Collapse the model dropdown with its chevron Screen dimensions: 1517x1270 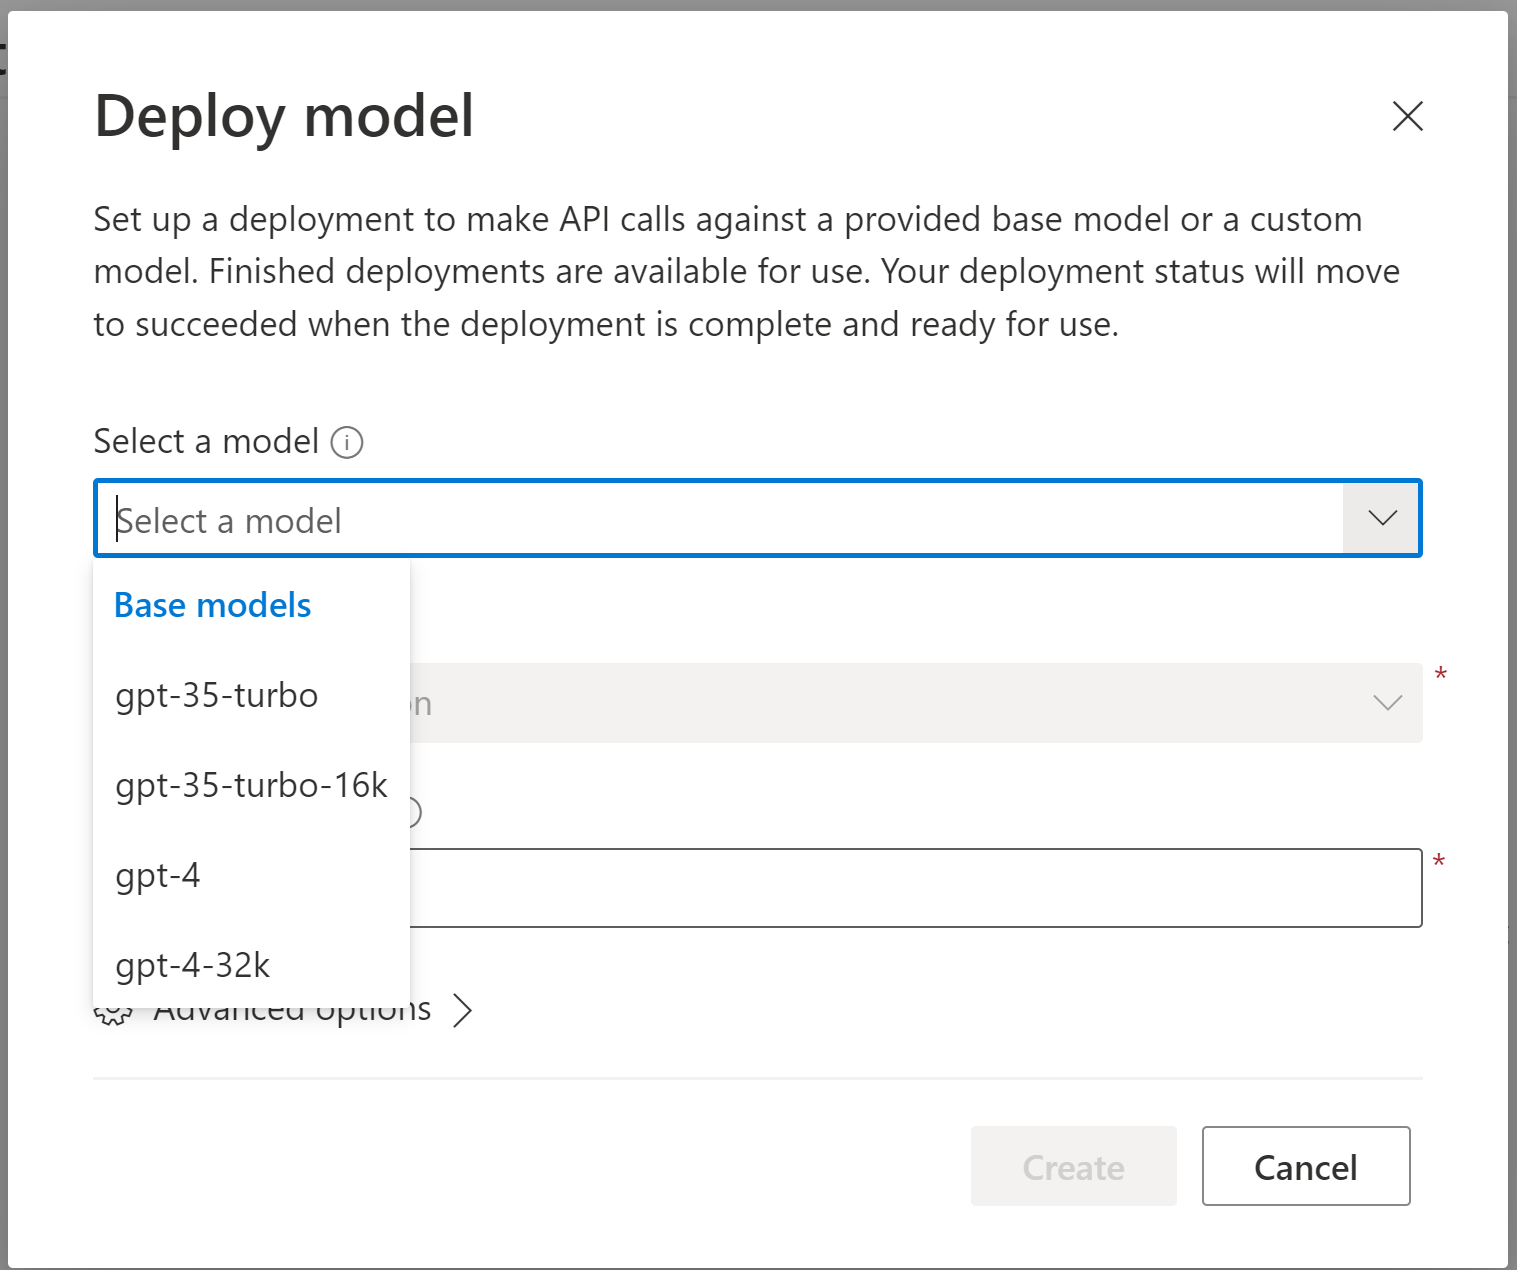pos(1382,518)
